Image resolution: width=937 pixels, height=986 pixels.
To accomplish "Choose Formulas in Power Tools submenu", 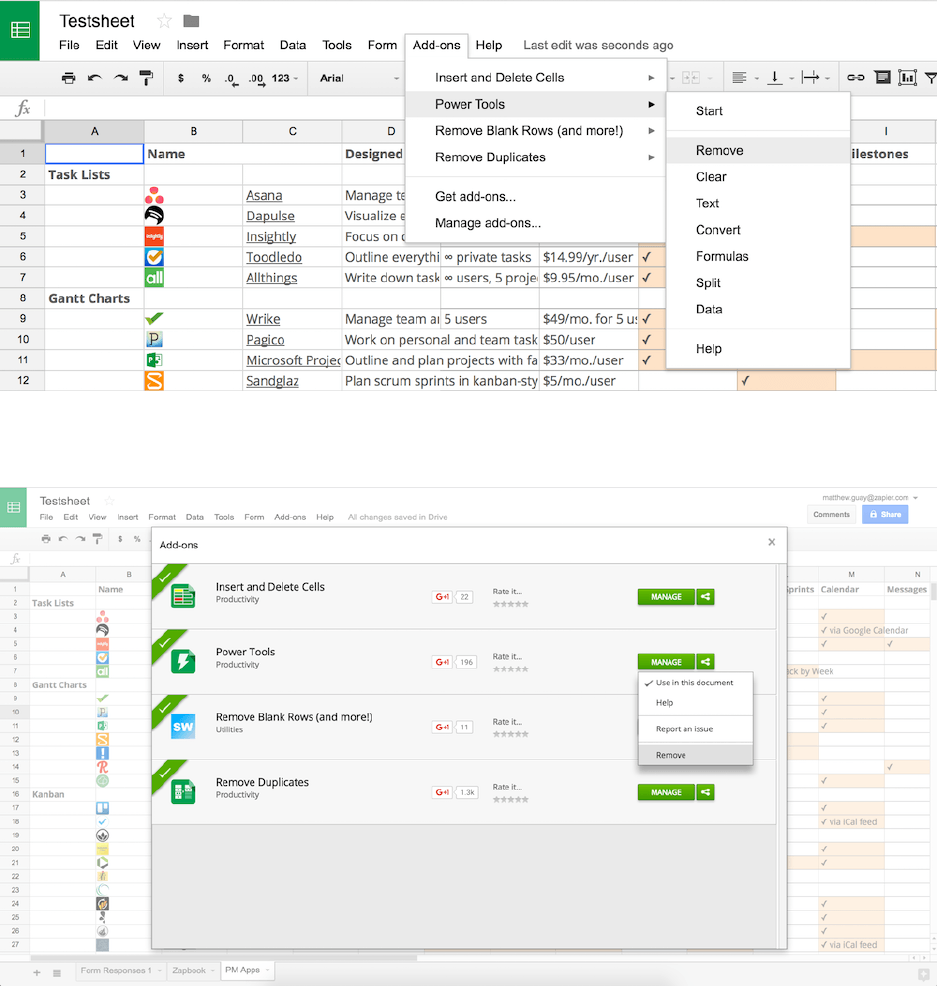I will point(758,257).
